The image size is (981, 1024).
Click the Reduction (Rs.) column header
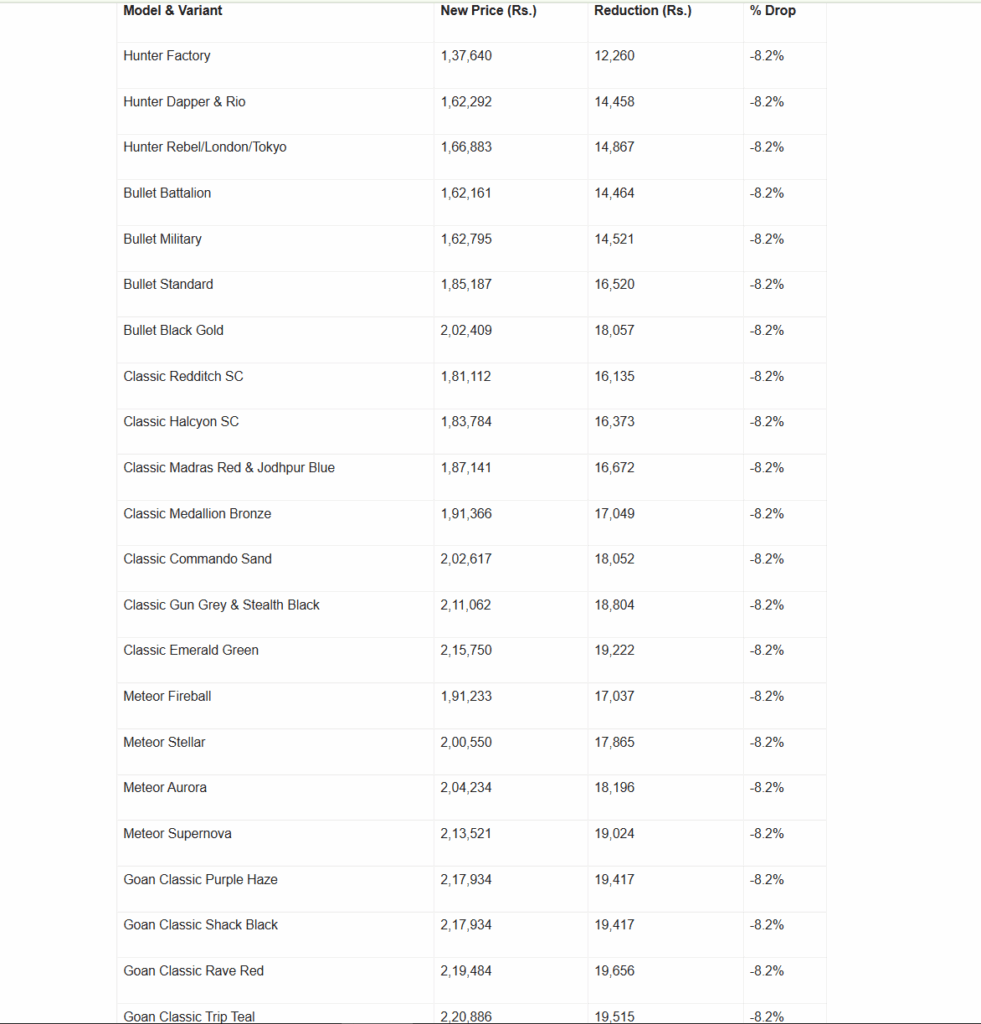tap(642, 11)
